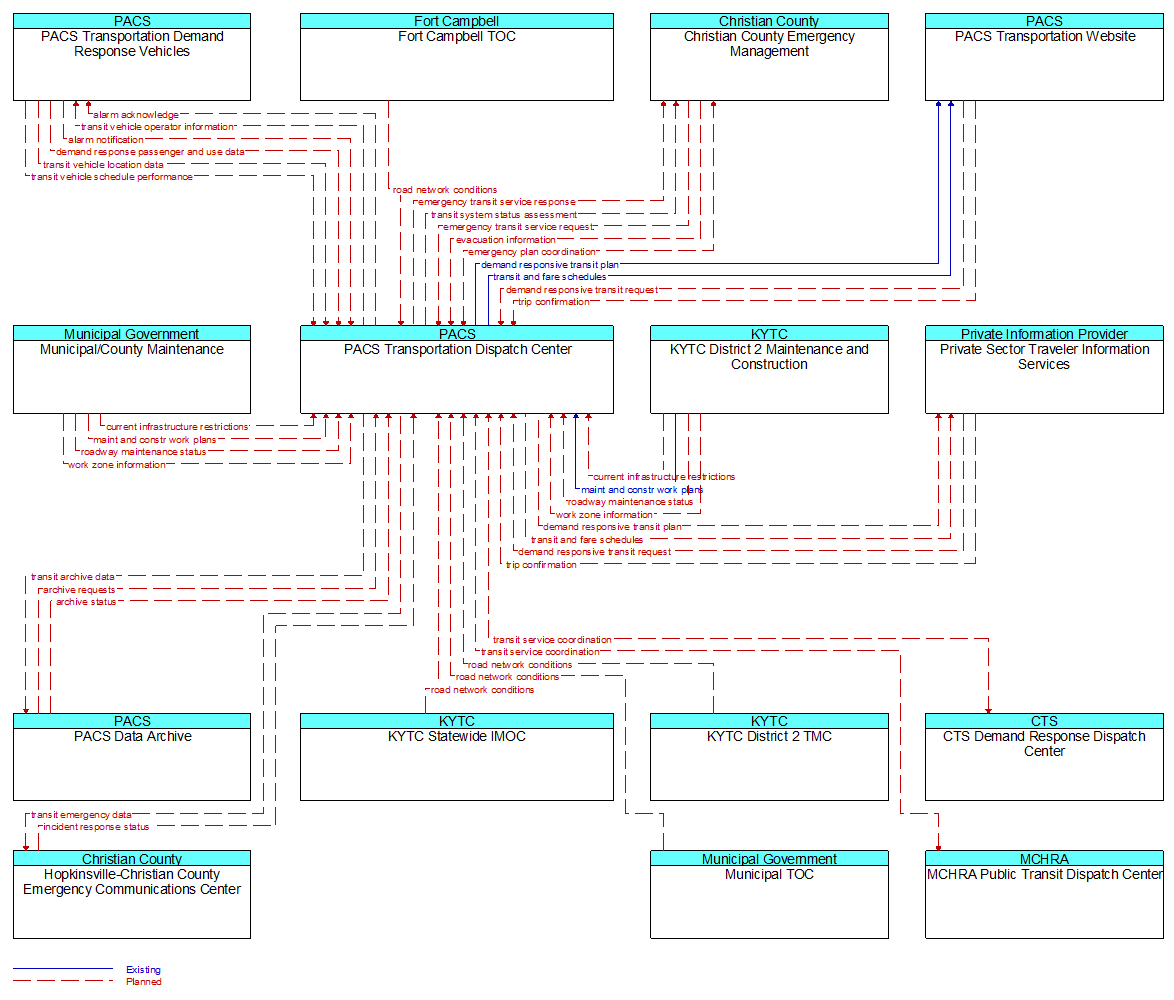Click 'emergency plan coordination' label
Image resolution: width=1174 pixels, height=1000 pixels.
[532, 252]
